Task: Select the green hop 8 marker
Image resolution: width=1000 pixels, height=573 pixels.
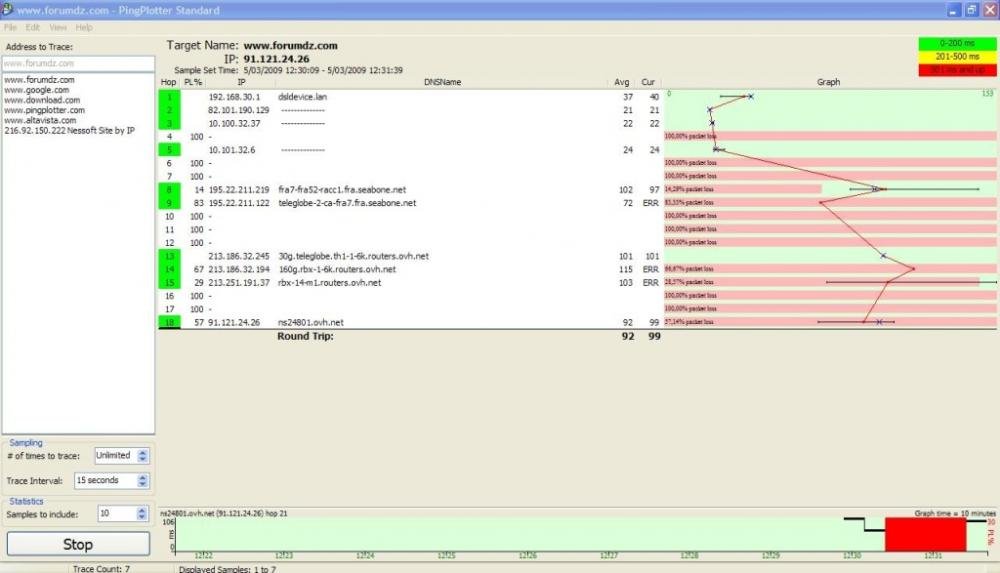Action: coord(169,189)
